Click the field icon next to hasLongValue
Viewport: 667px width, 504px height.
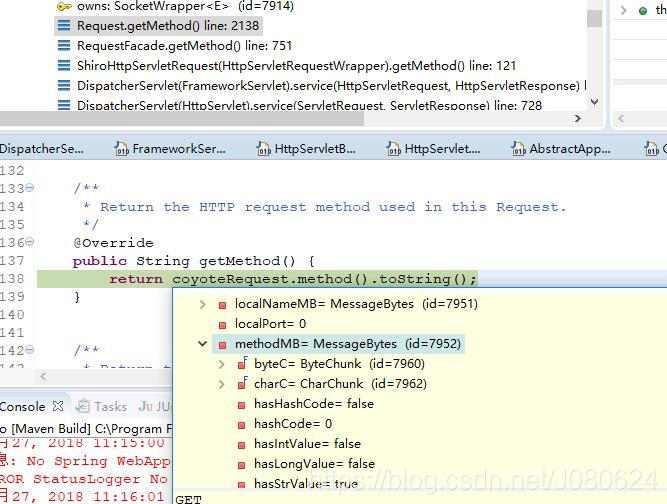point(242,465)
